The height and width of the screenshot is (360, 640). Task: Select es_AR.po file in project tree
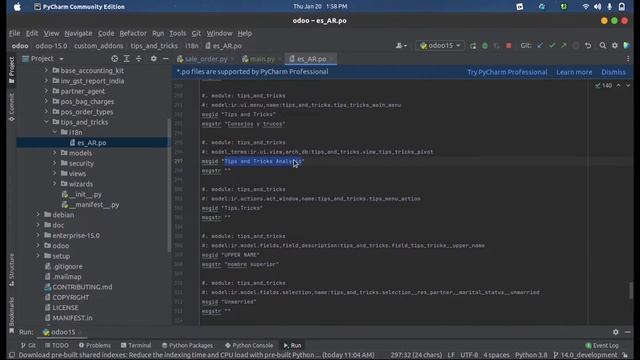pos(91,142)
